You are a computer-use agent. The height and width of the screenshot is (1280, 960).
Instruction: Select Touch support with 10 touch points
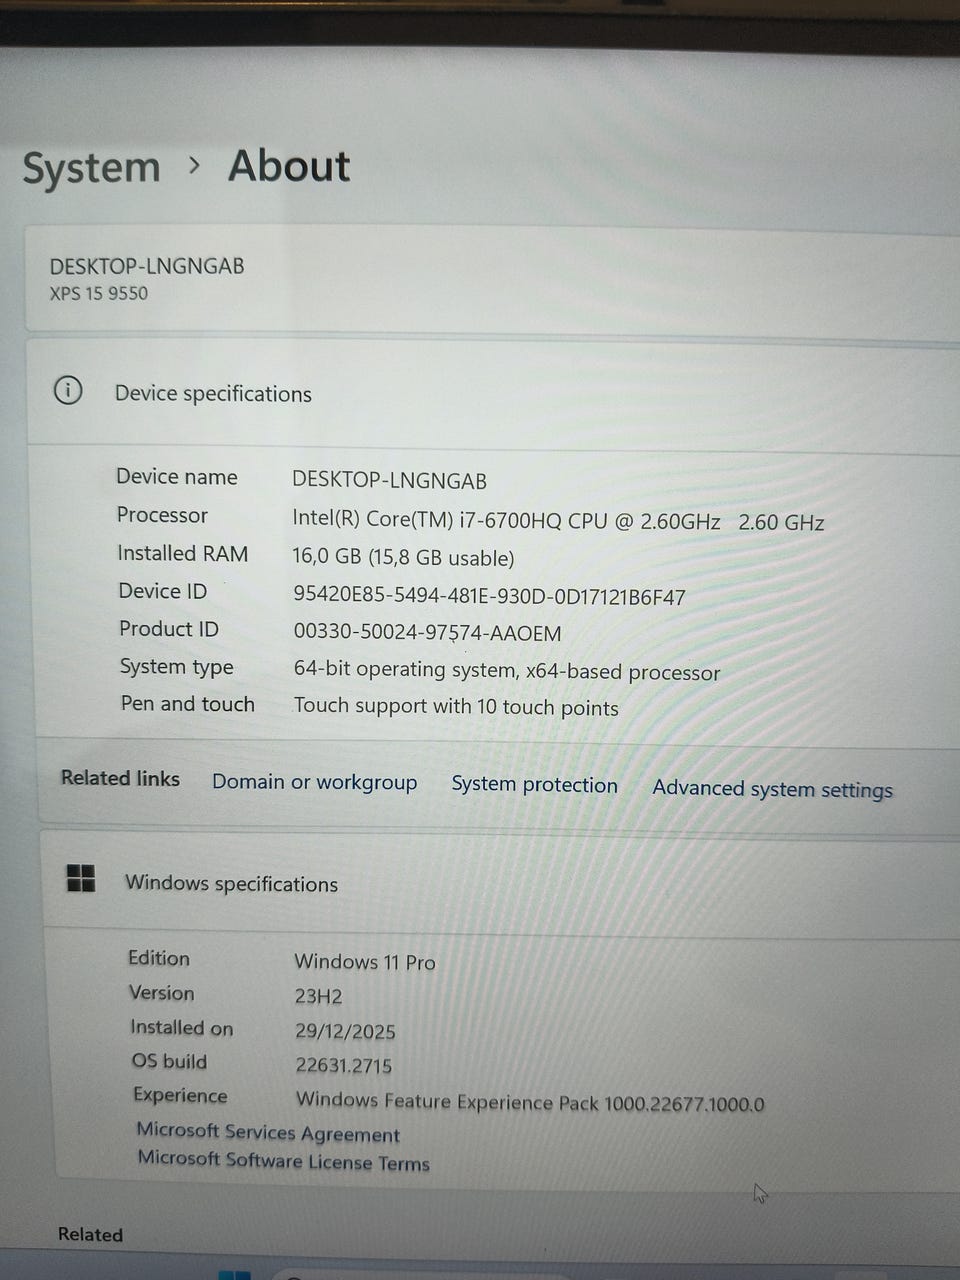[x=456, y=706]
